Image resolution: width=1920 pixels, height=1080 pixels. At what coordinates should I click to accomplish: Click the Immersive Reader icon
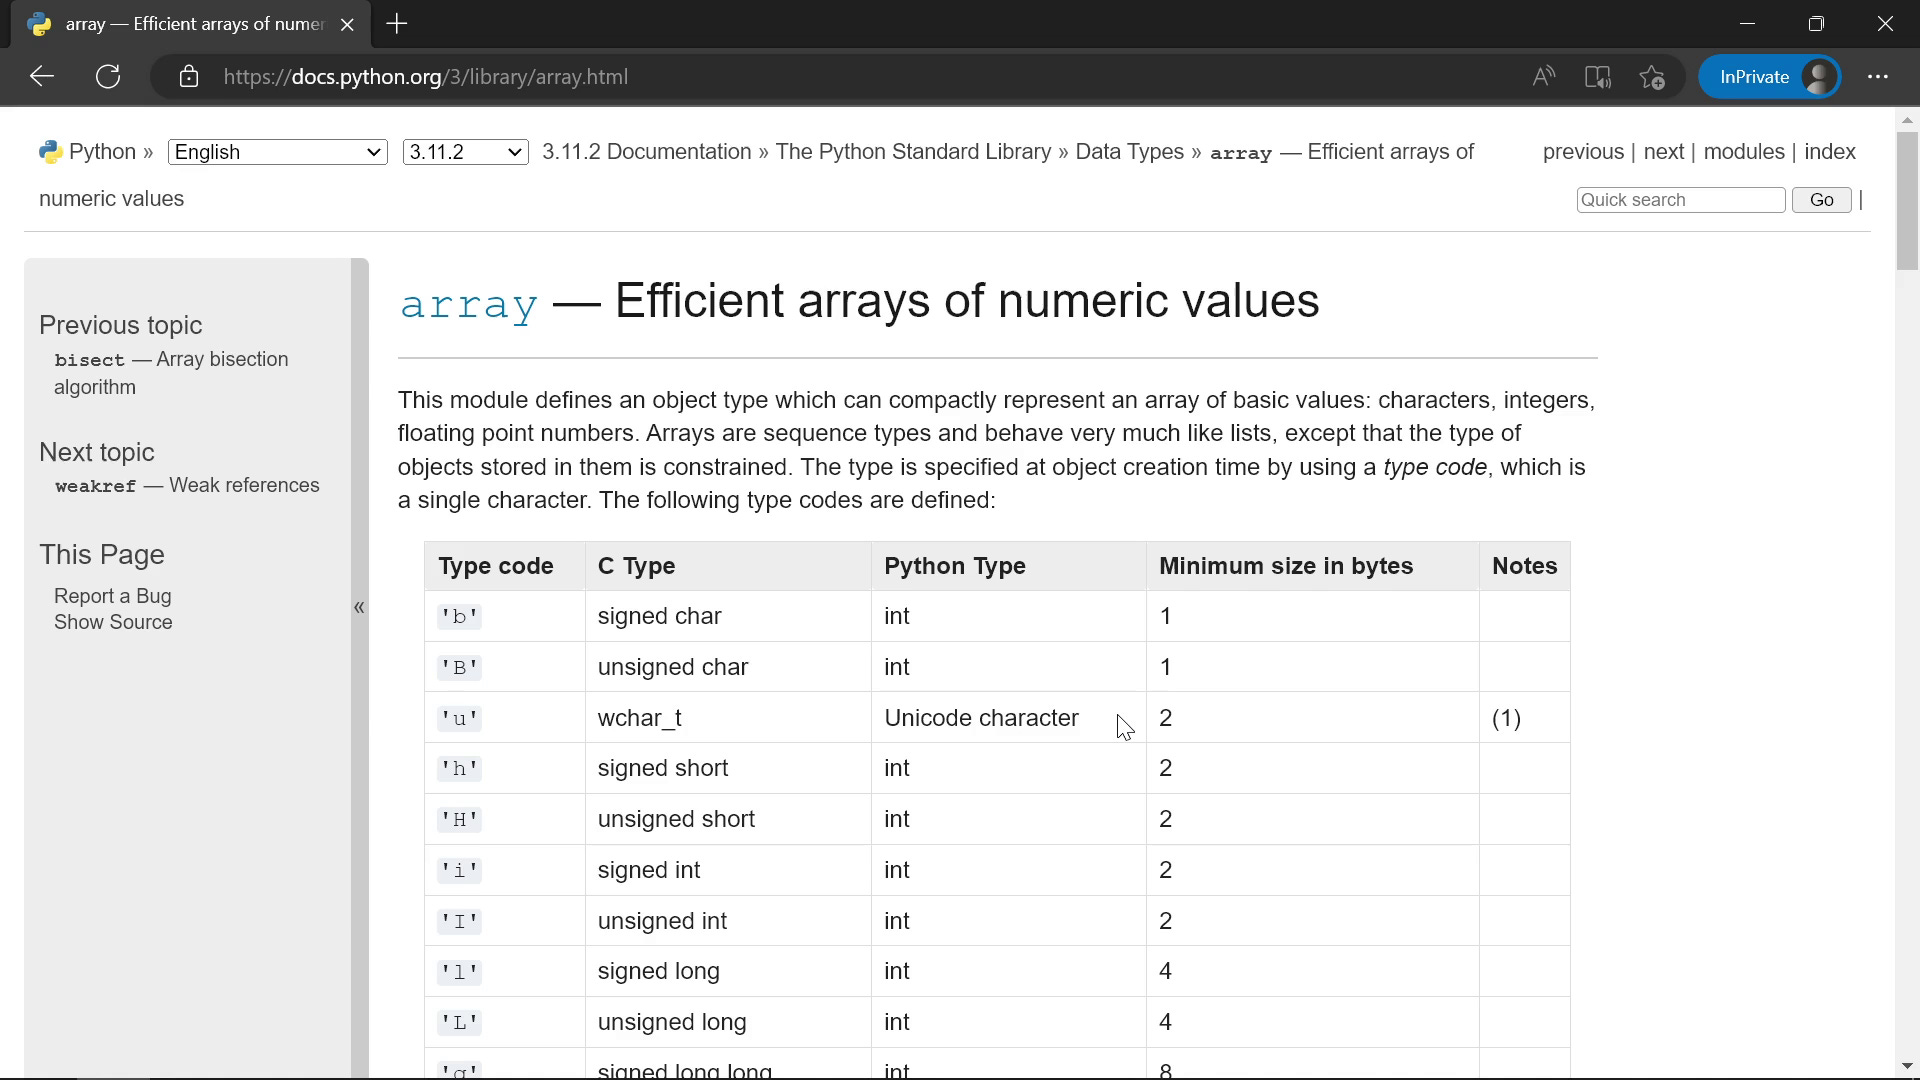point(1597,77)
